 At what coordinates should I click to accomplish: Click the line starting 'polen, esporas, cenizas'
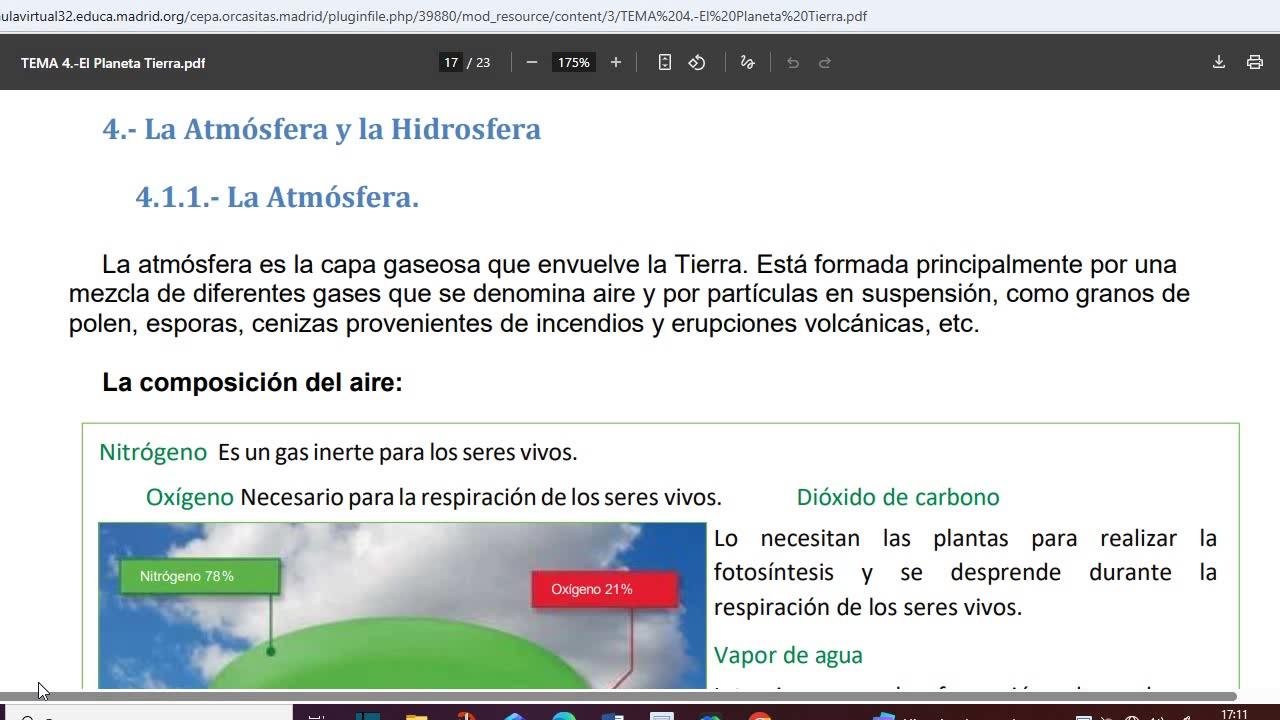[x=524, y=324]
